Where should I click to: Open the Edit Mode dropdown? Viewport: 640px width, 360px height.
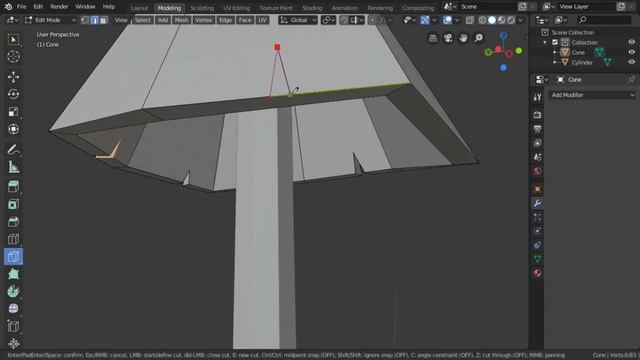50,20
